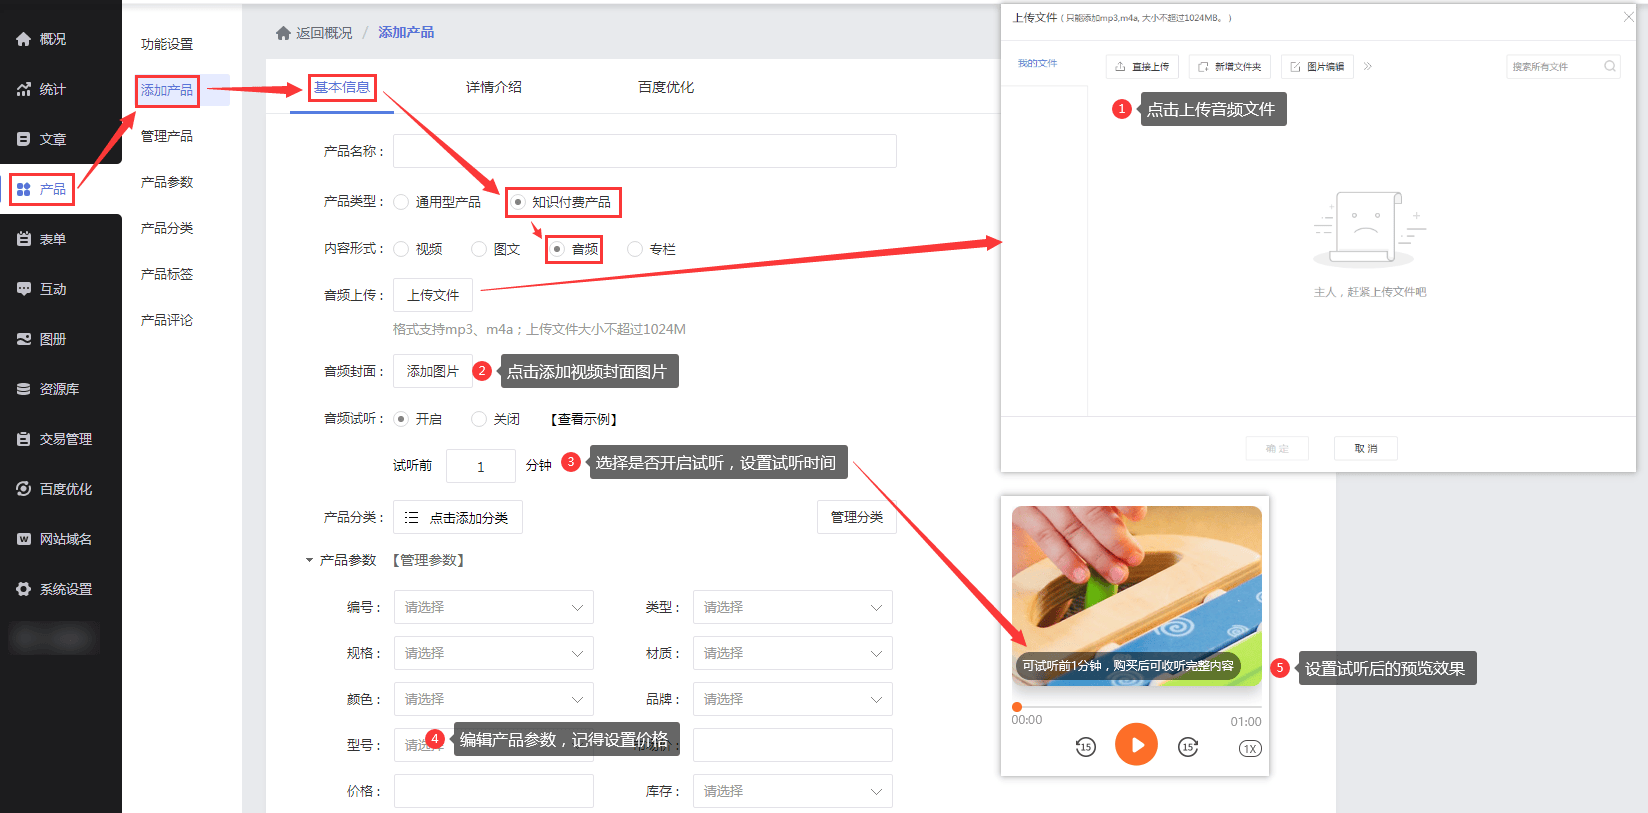Click the audio progress slider handle
The image size is (1648, 813).
point(1017,707)
